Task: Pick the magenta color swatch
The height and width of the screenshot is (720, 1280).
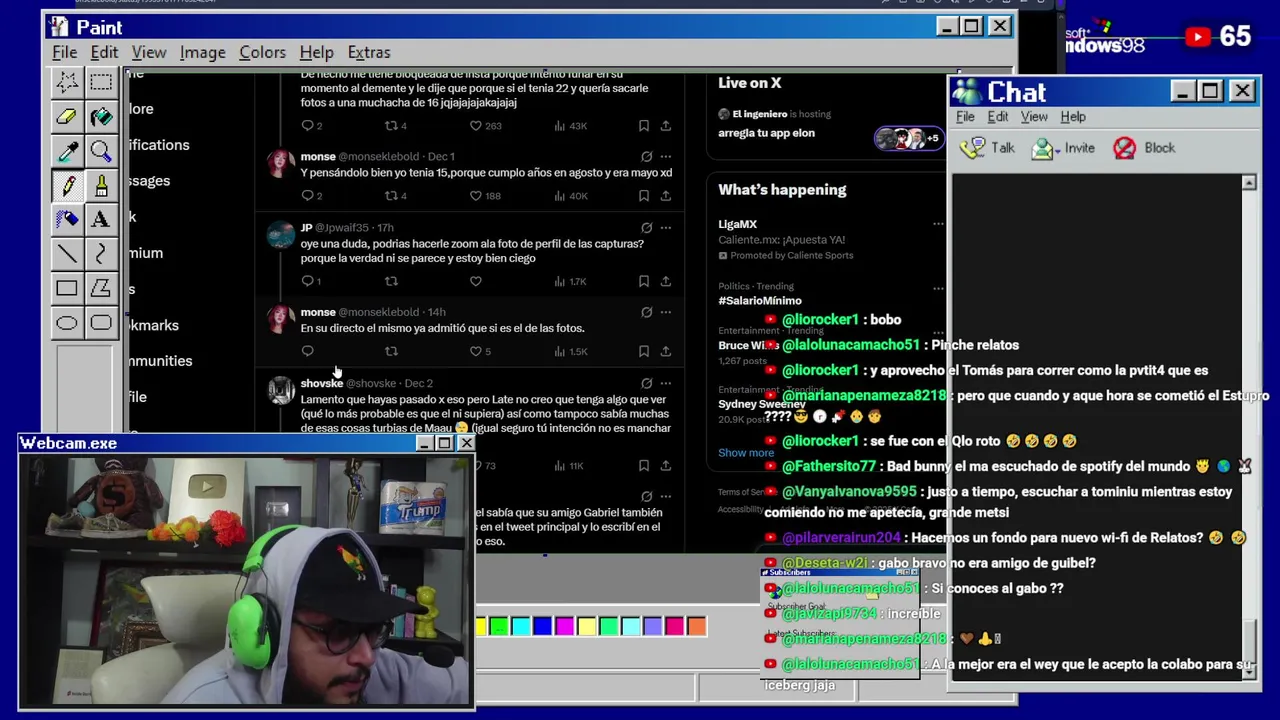Action: 565,626
